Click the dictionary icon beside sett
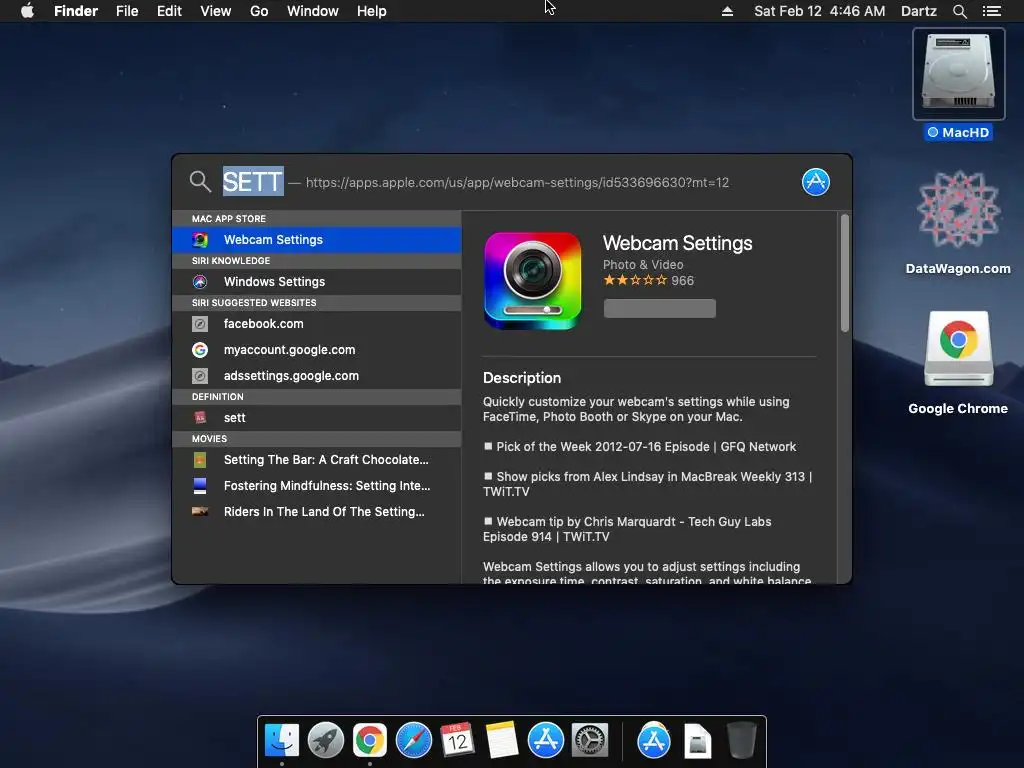Image resolution: width=1024 pixels, height=768 pixels. tap(200, 417)
